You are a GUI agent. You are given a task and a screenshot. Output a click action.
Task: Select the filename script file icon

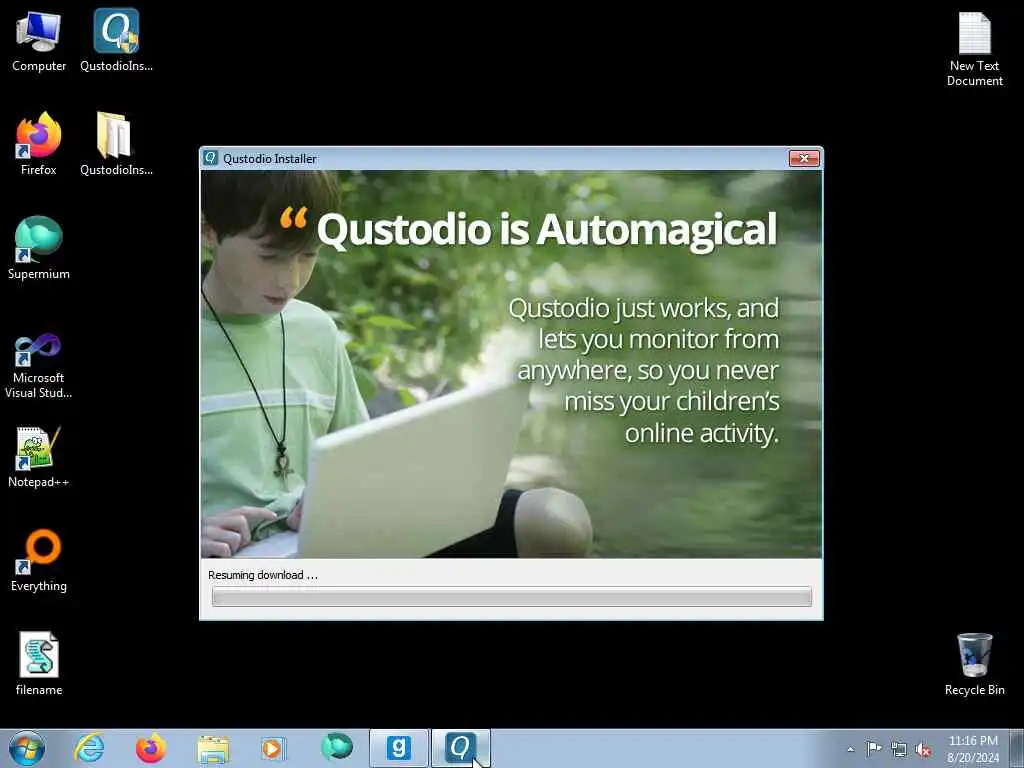pyautogui.click(x=39, y=664)
